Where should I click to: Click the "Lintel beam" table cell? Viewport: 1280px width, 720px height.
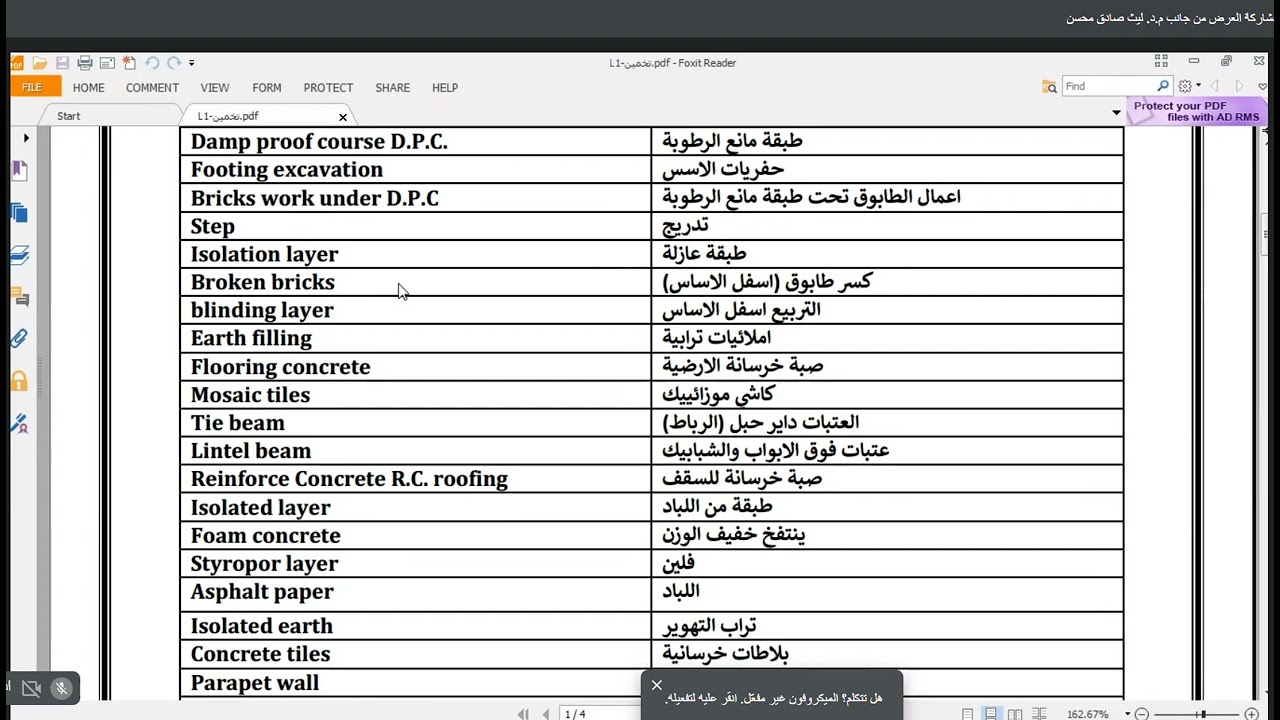[416, 451]
